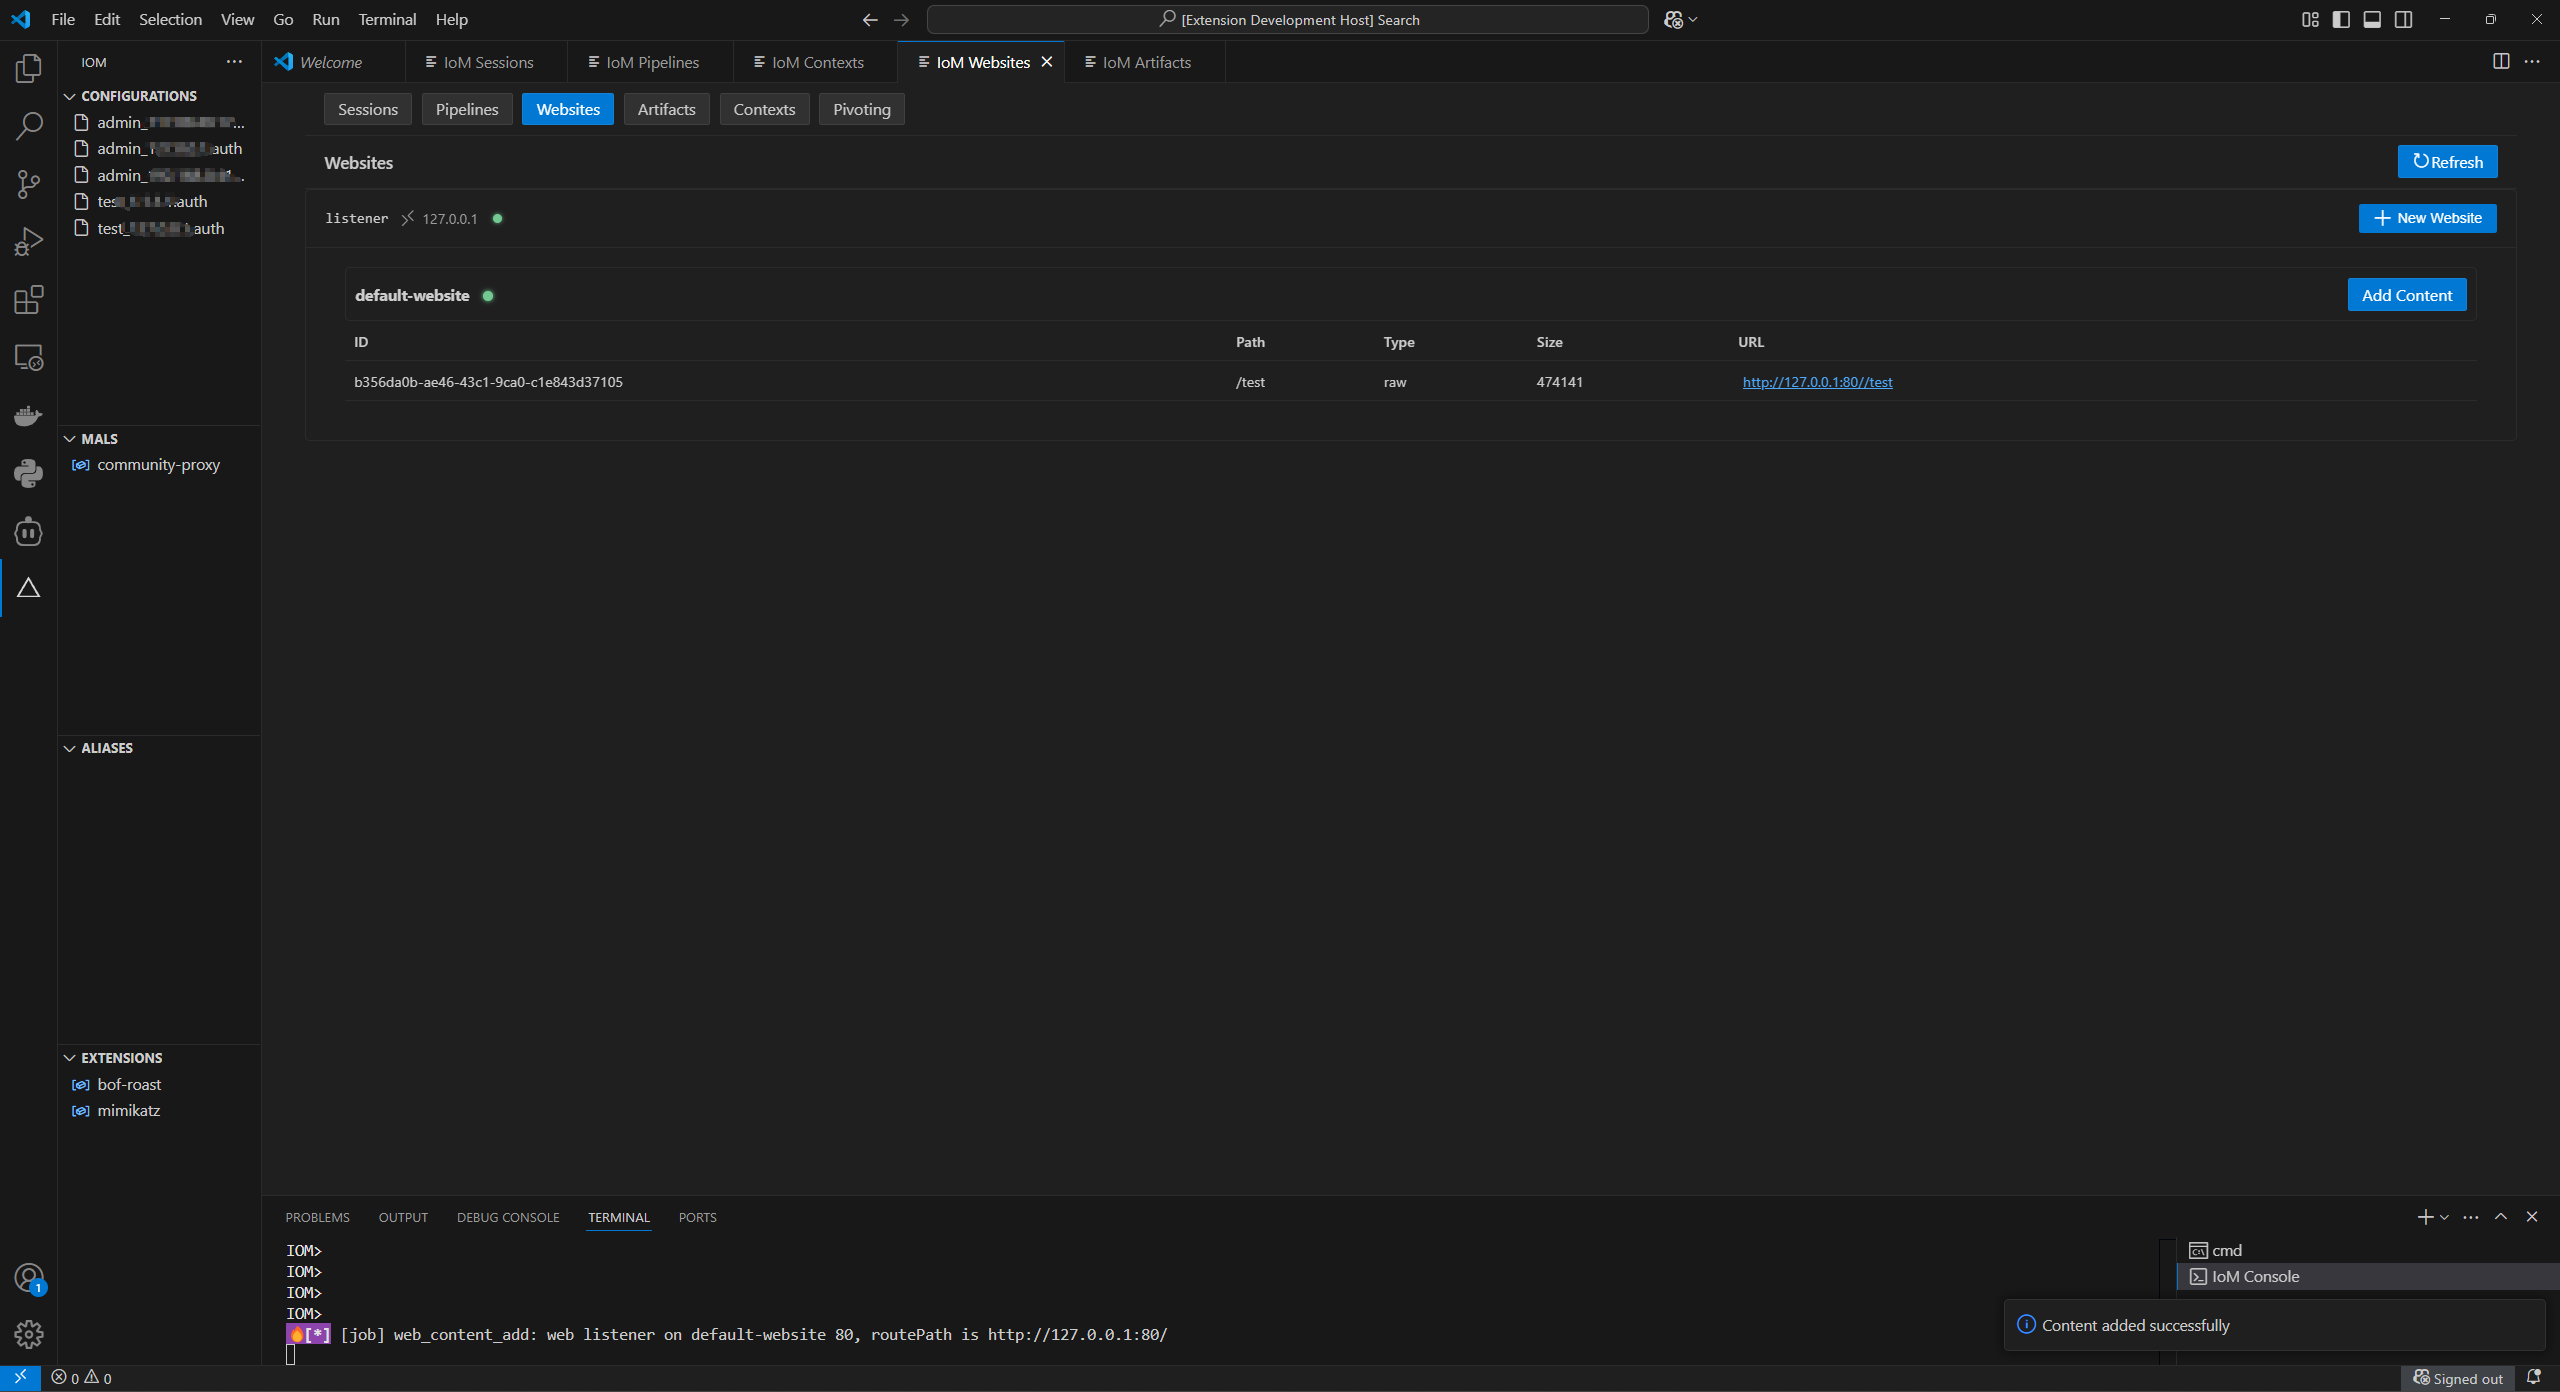This screenshot has height=1392, width=2560.
Task: Open the Remote Explorer sidebar icon
Action: (28, 357)
